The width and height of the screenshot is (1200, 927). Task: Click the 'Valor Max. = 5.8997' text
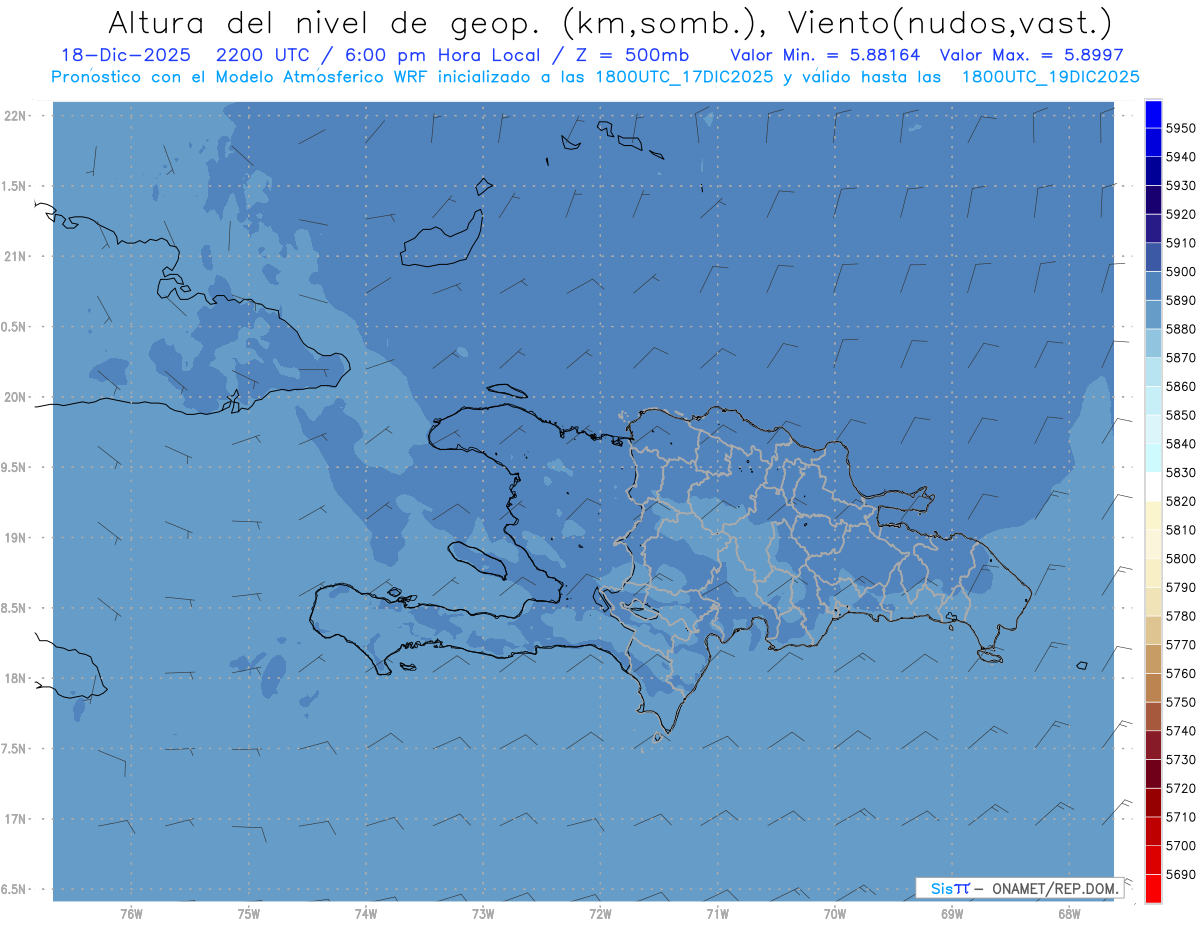coord(1030,56)
